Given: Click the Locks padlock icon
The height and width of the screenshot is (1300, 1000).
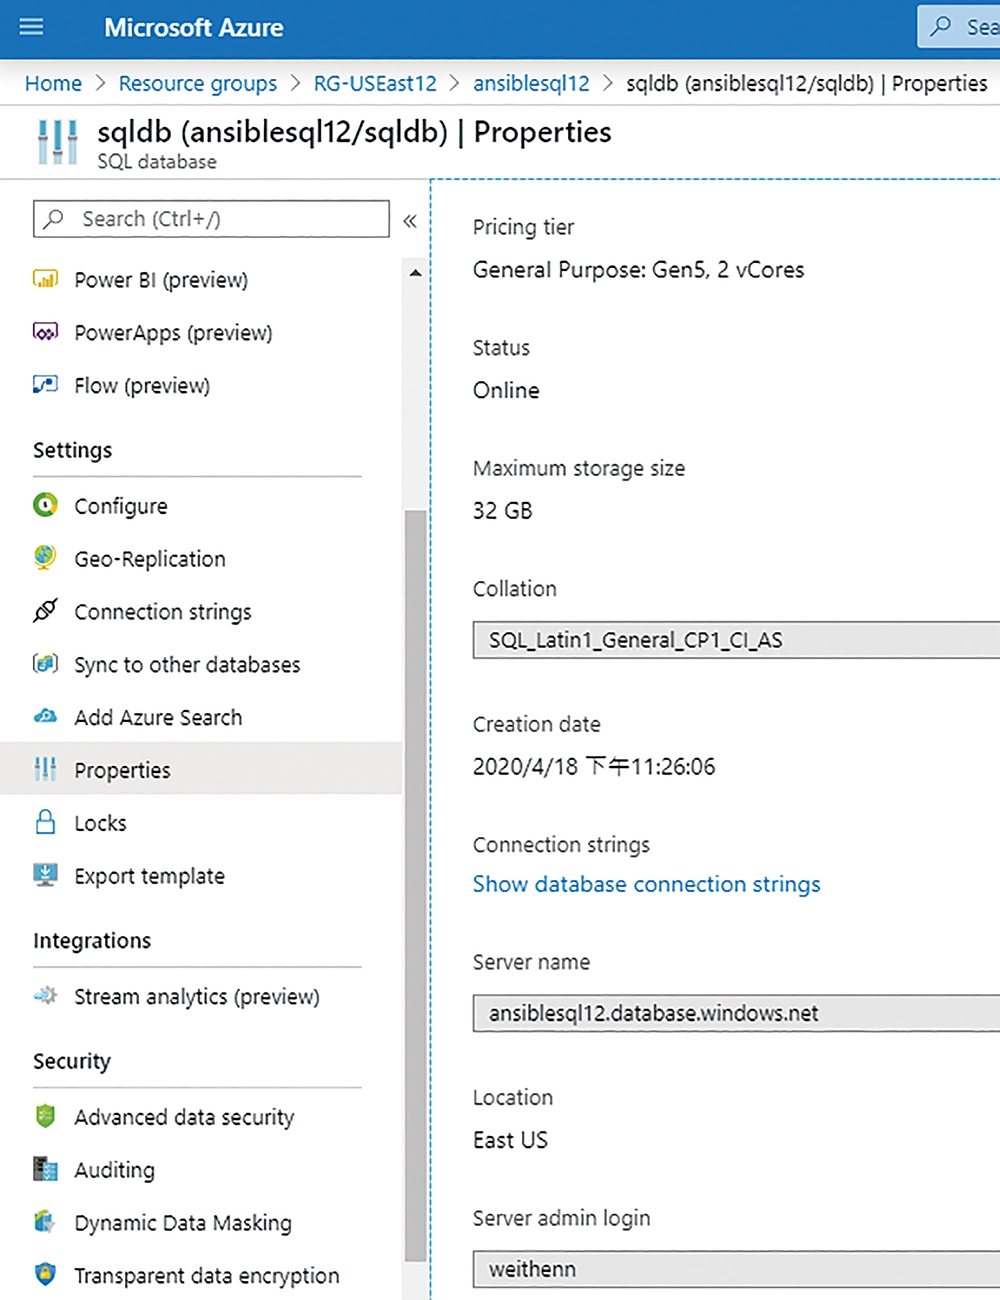Looking at the screenshot, I should pos(45,822).
